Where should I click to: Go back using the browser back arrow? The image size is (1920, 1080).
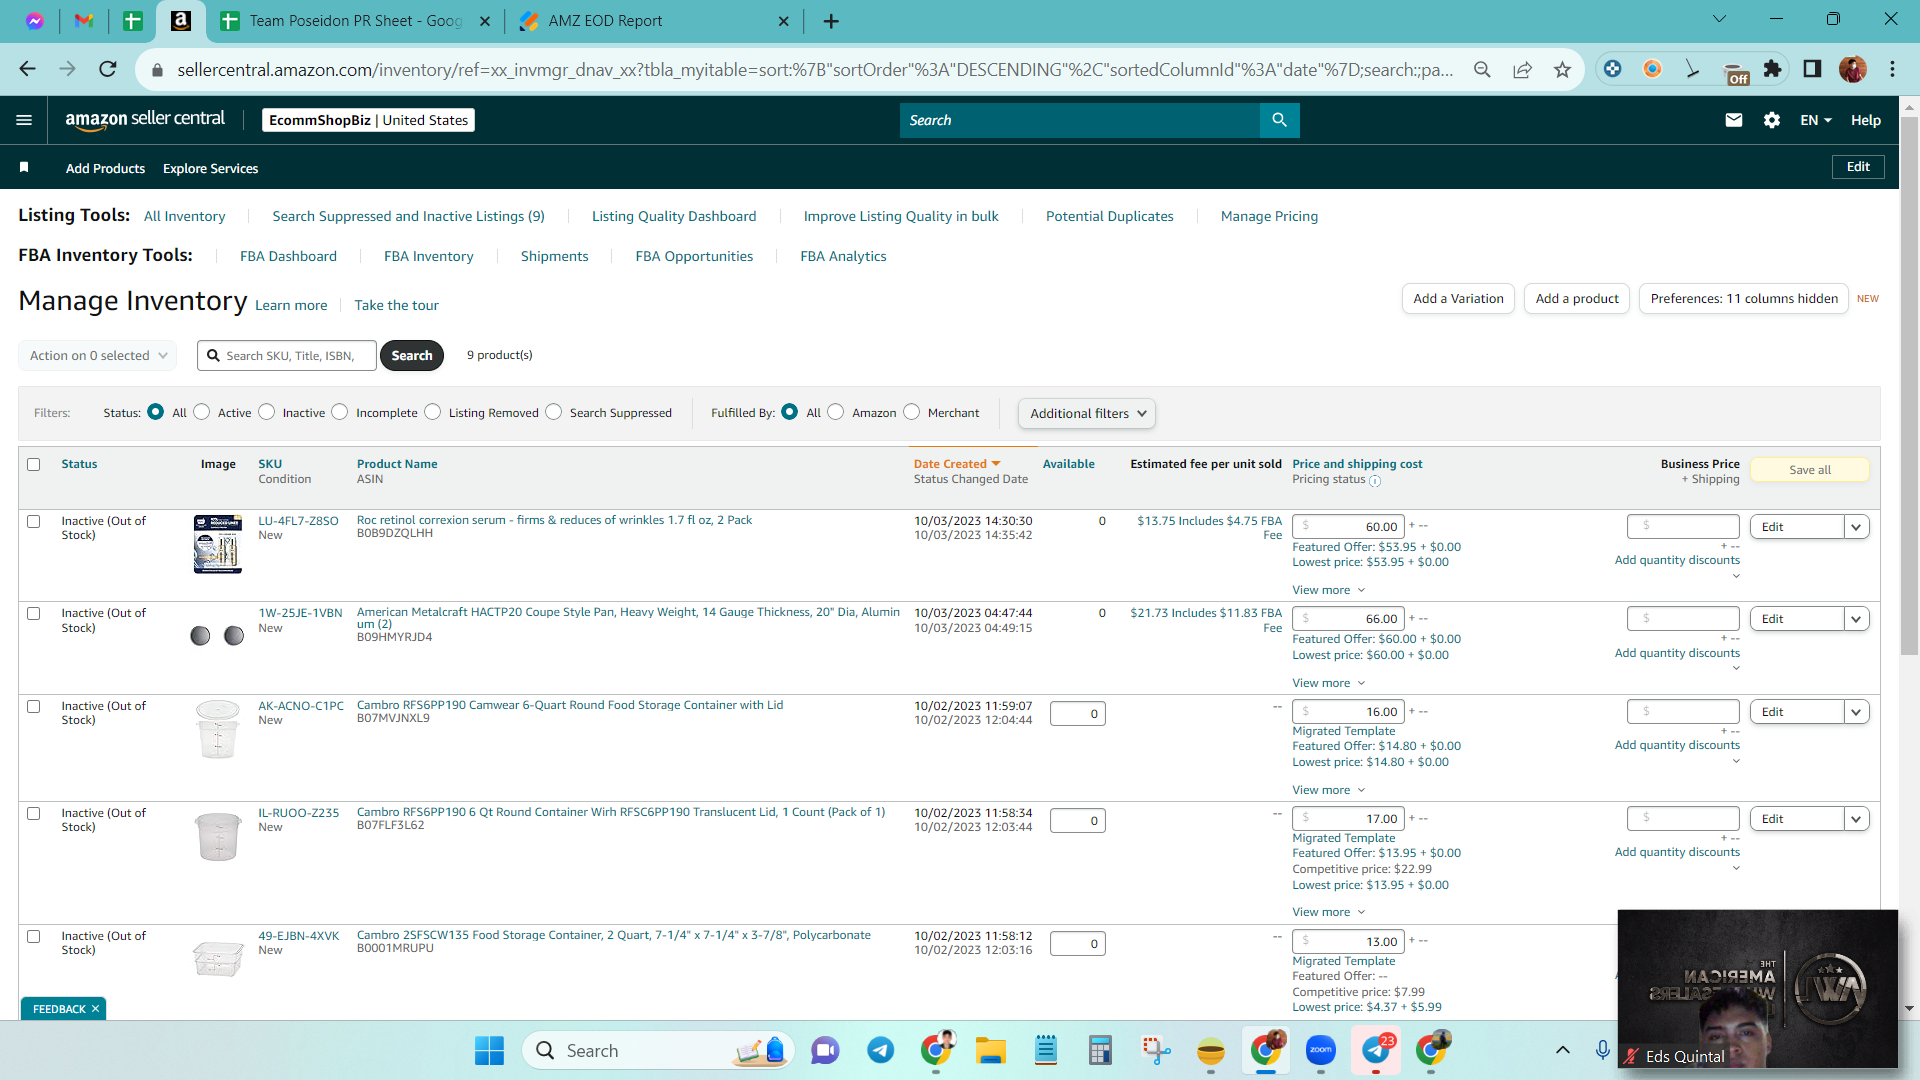[x=27, y=69]
